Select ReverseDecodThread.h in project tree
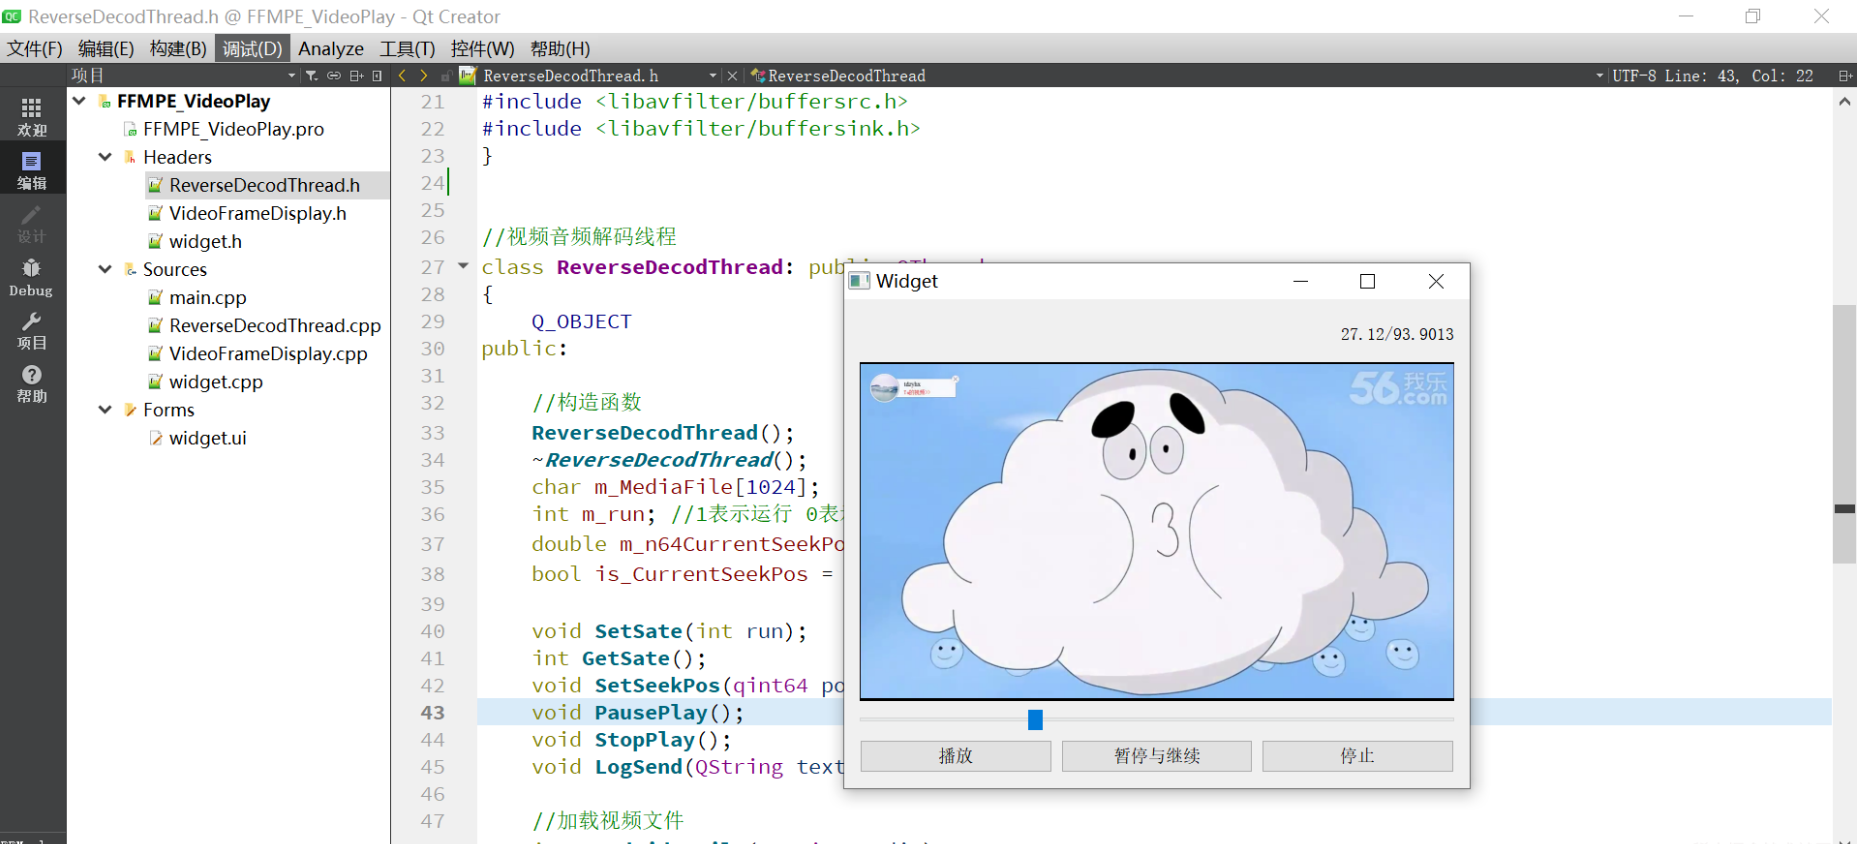1857x844 pixels. [264, 185]
